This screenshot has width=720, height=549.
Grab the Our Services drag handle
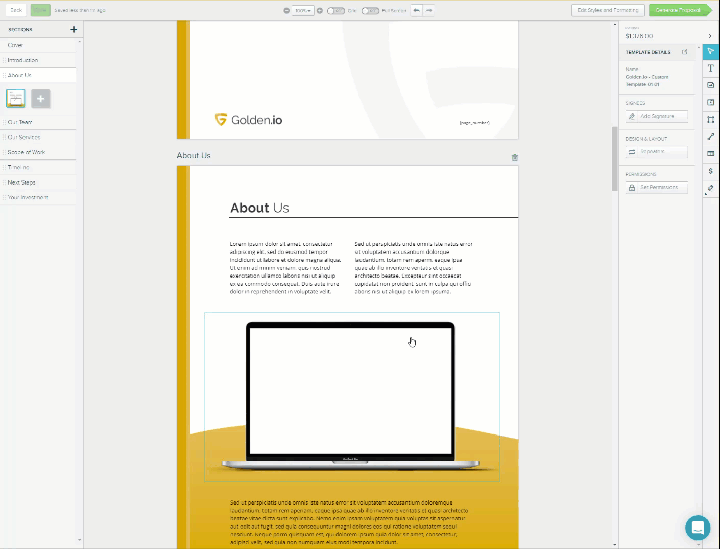pyautogui.click(x=5, y=137)
